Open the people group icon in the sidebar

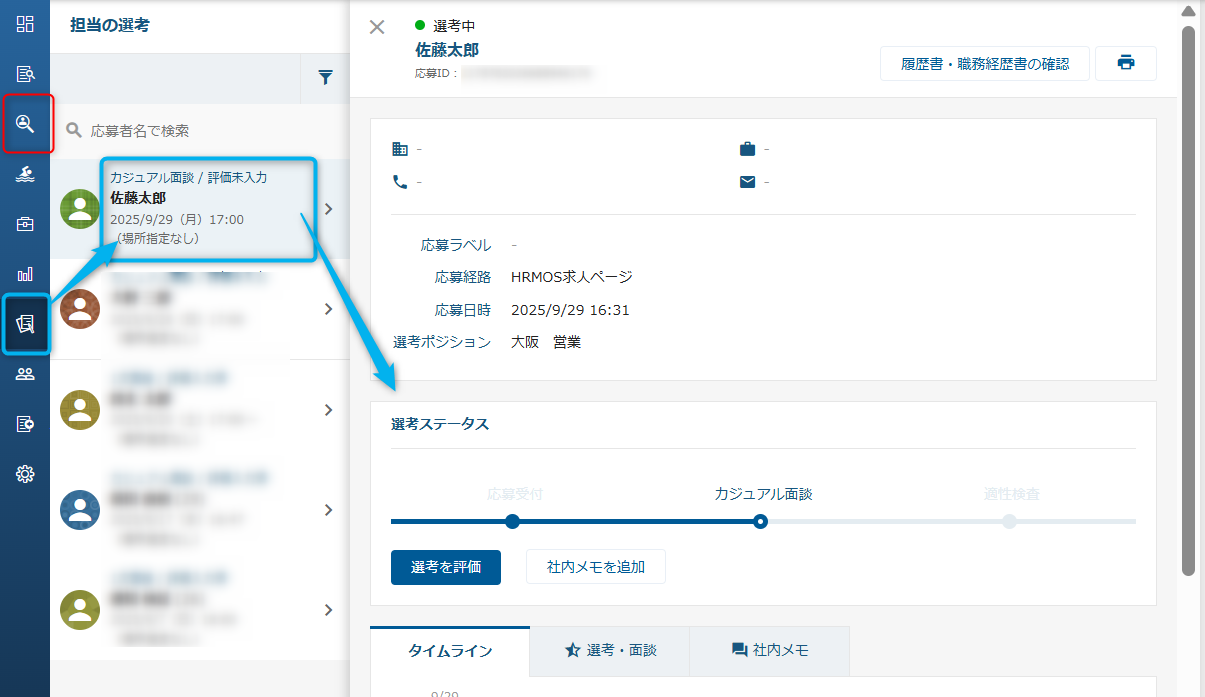25,374
